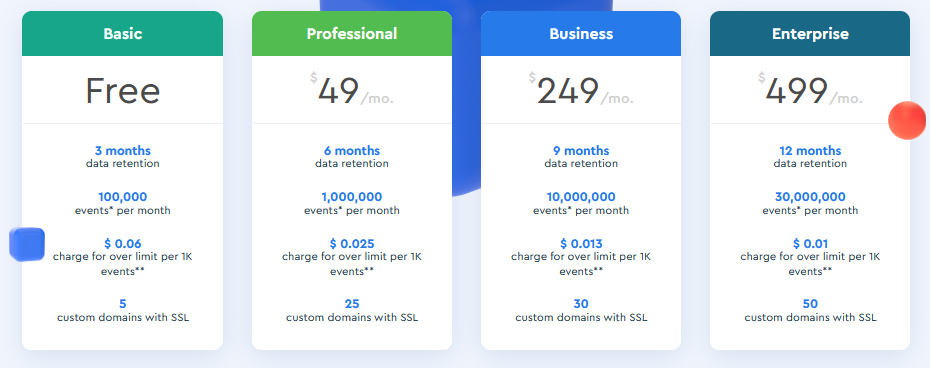Select the Basic plan header
Screen dimensions: 930x368
click(x=122, y=34)
